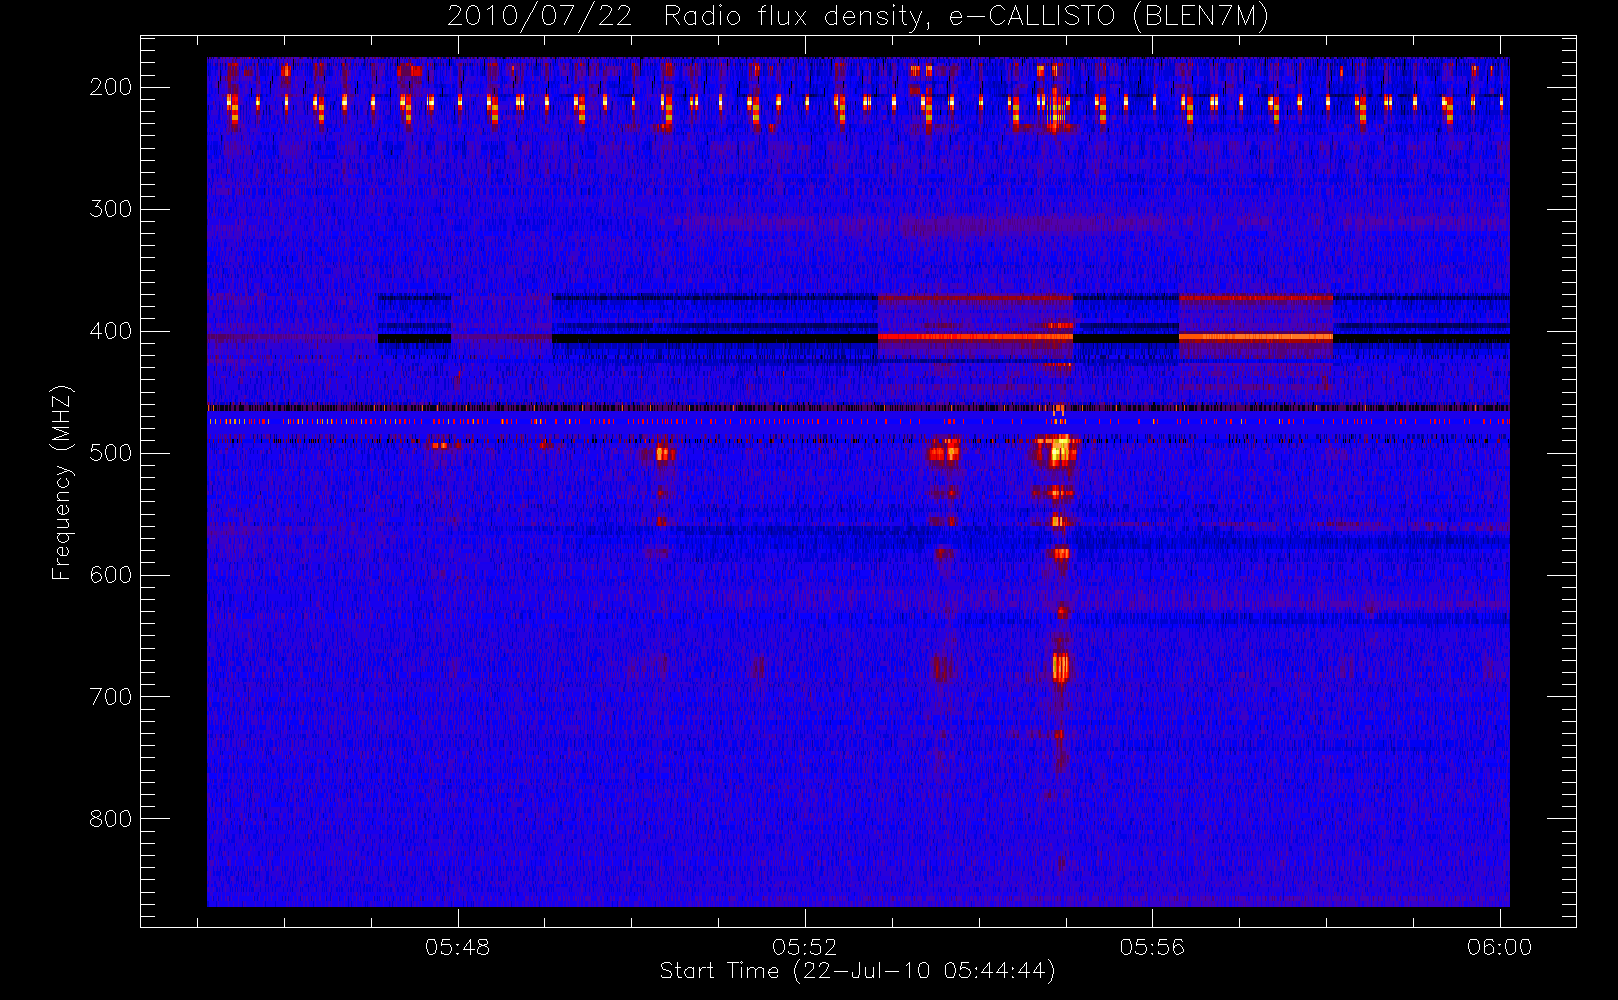Viewport: 1618px width, 1000px height.
Task: Click the 600 MHz frequency tick label
Action: 111,575
